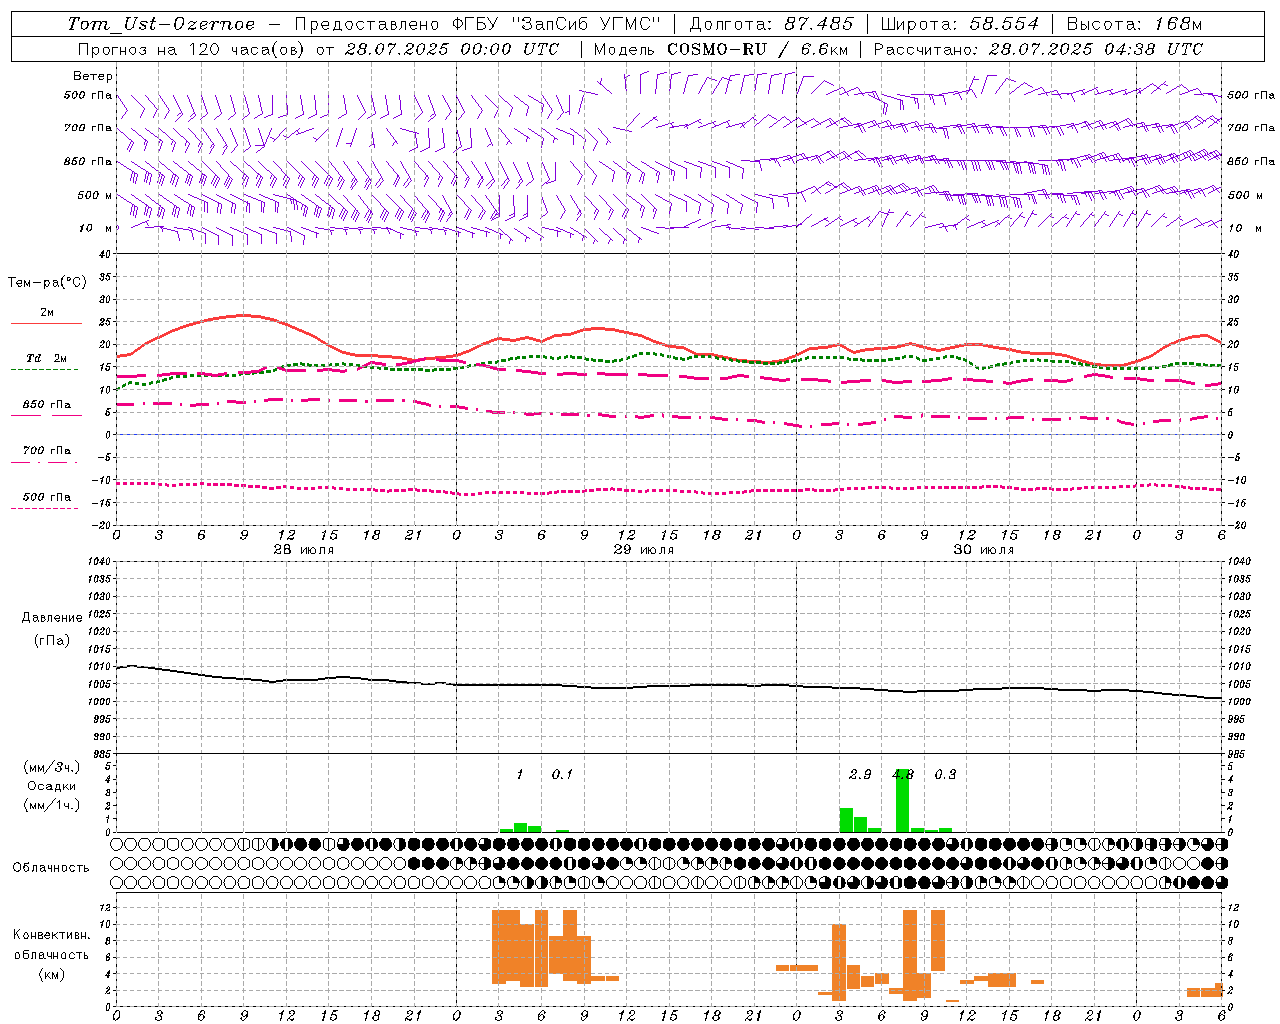Select the 'Долгота: 87.485' header field
1280x1024 pixels.
pos(771,24)
